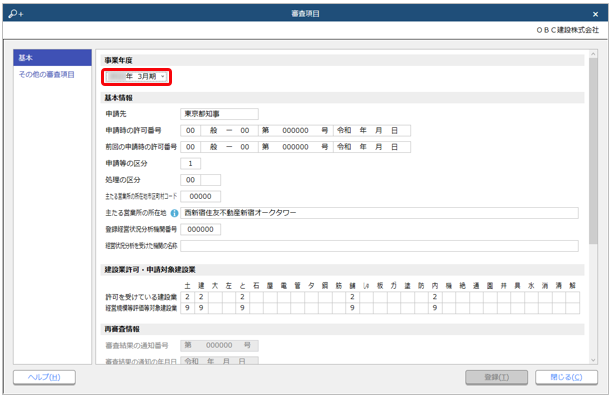The width and height of the screenshot is (611, 397).
Task: Click the scrollbar up arrow
Action: click(593, 54)
